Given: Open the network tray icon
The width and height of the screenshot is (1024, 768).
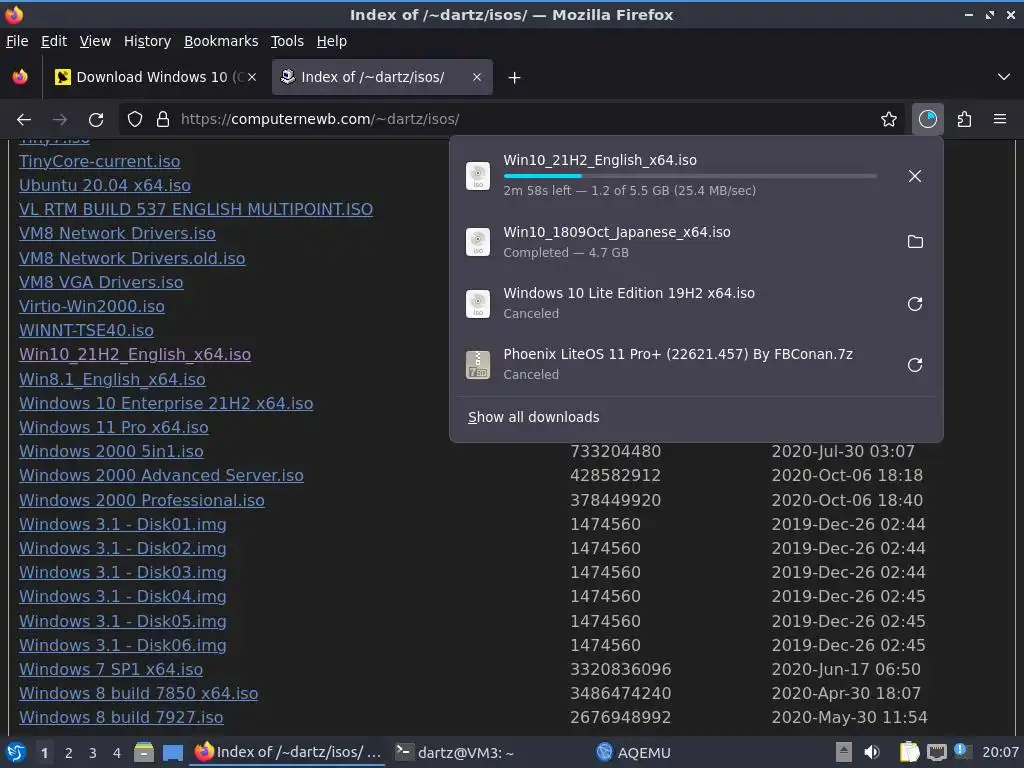Looking at the screenshot, I should 936,752.
